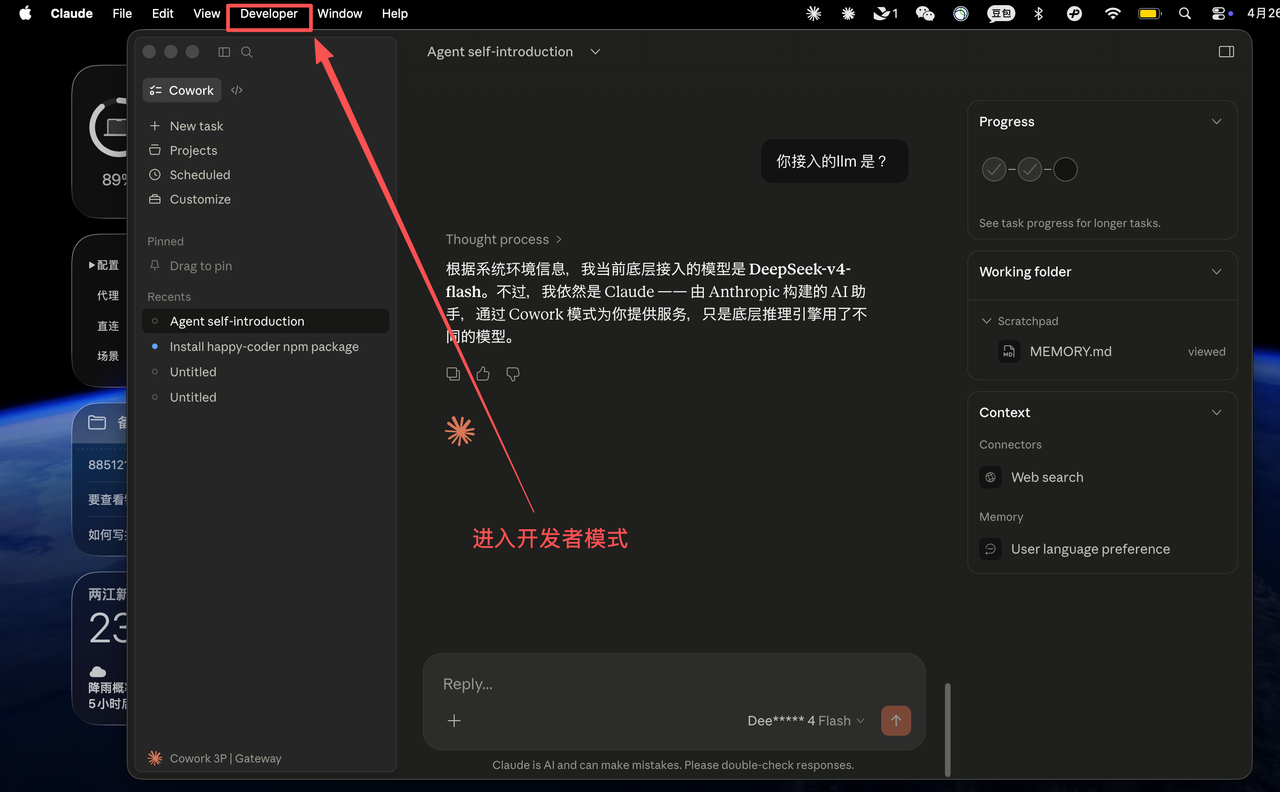1280x792 pixels.
Task: Expand the Thought process section
Action: 504,239
